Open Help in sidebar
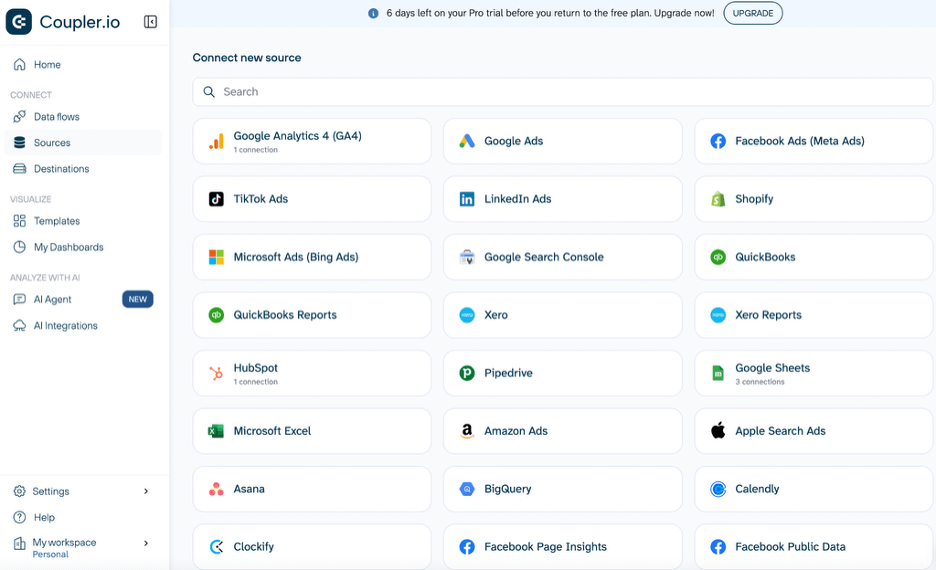Viewport: 936px width, 570px height. [x=83, y=517]
